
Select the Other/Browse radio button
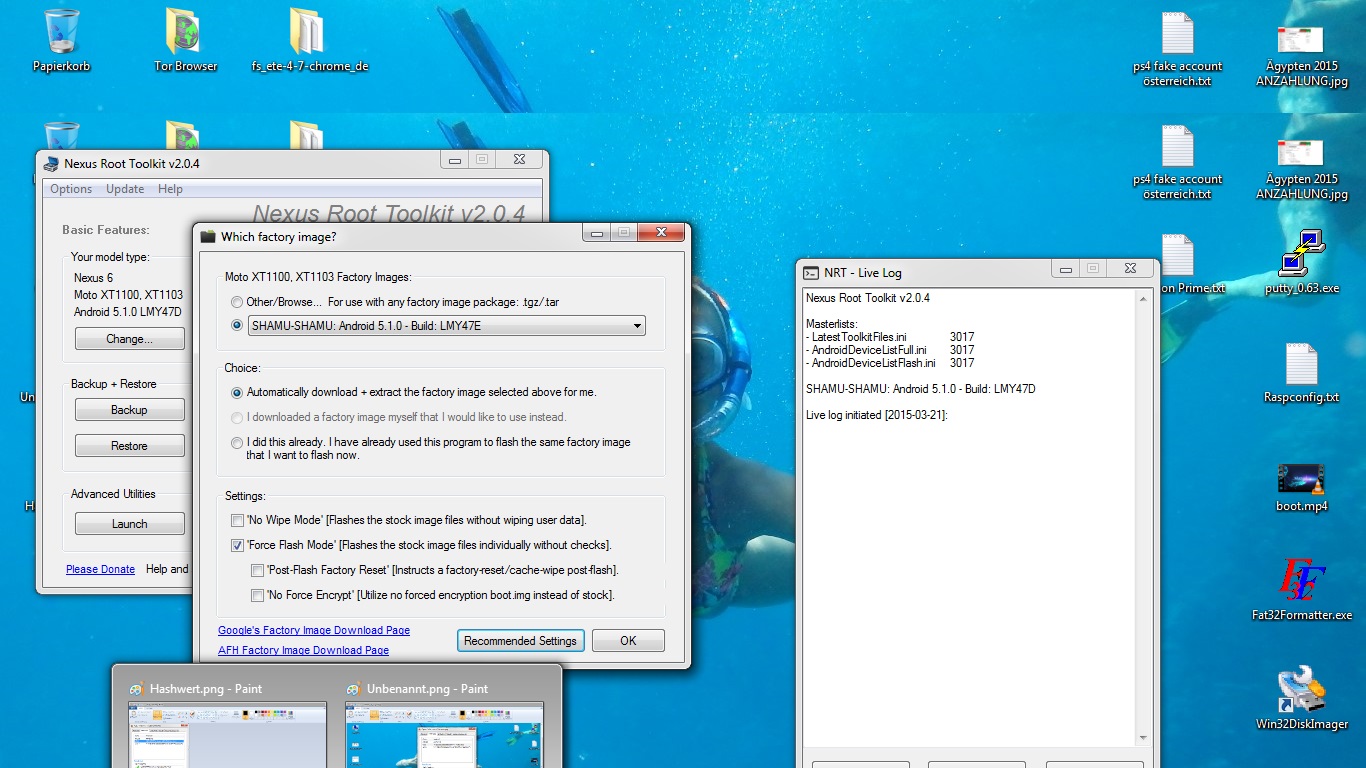click(237, 302)
